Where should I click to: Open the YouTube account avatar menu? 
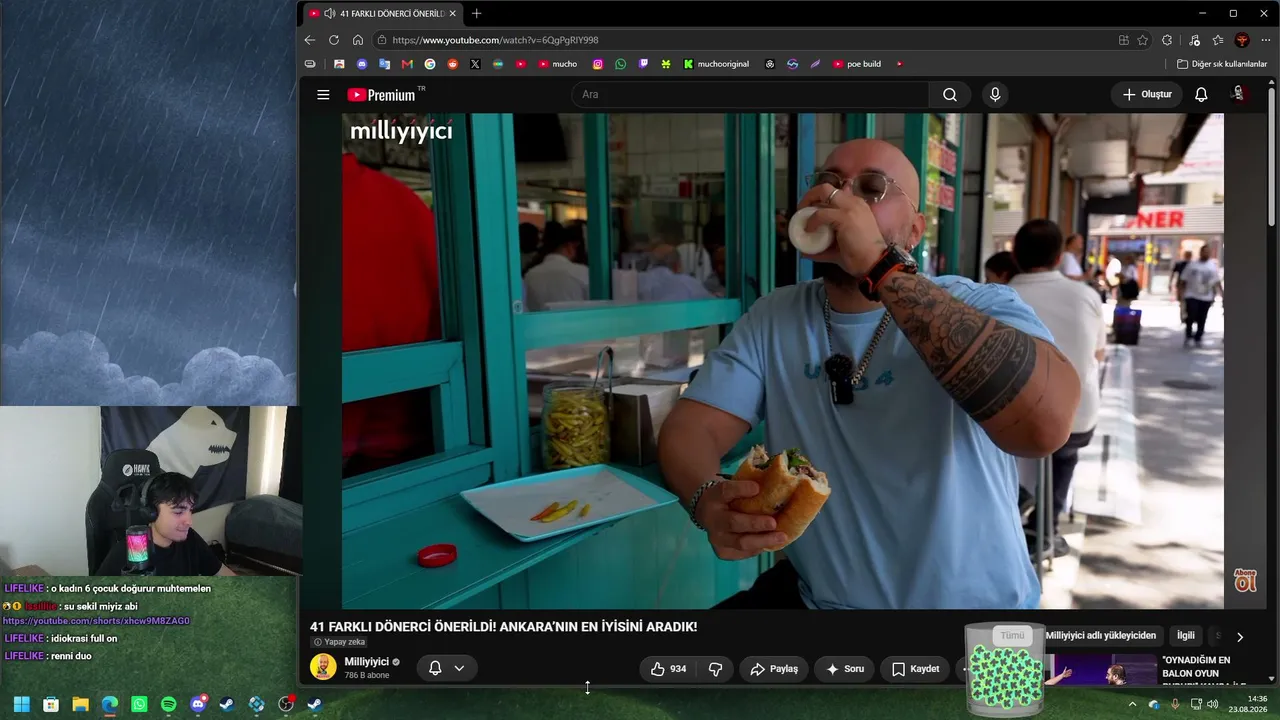pos(1238,94)
